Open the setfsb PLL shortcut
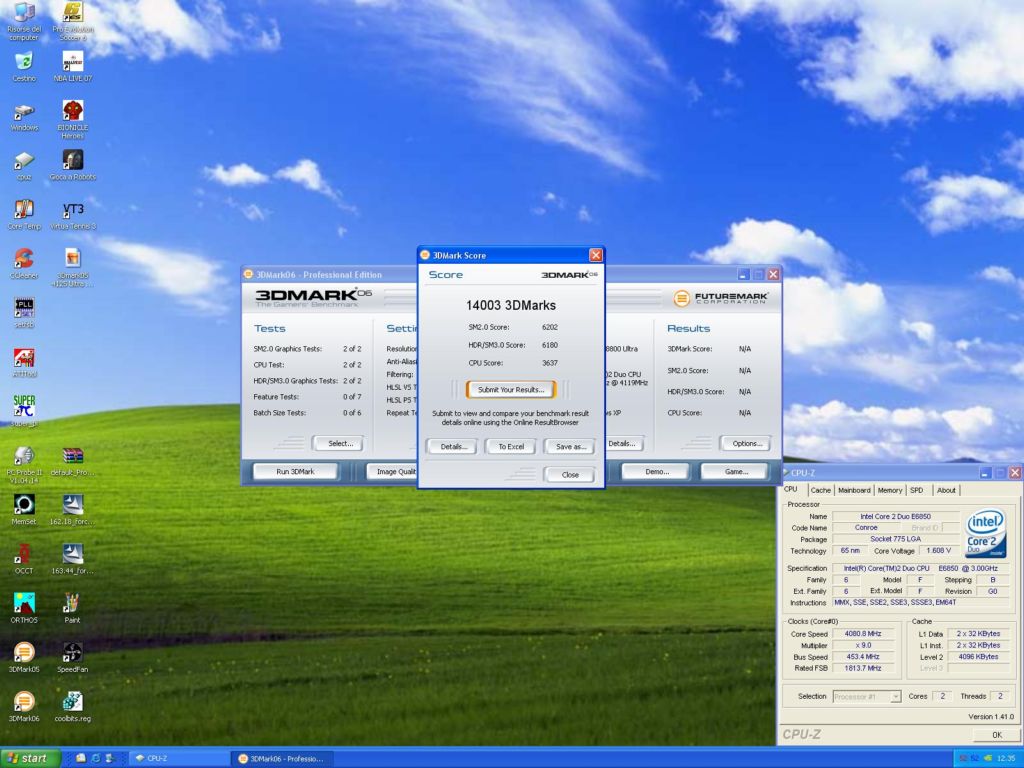The image size is (1024, 768). click(x=24, y=312)
